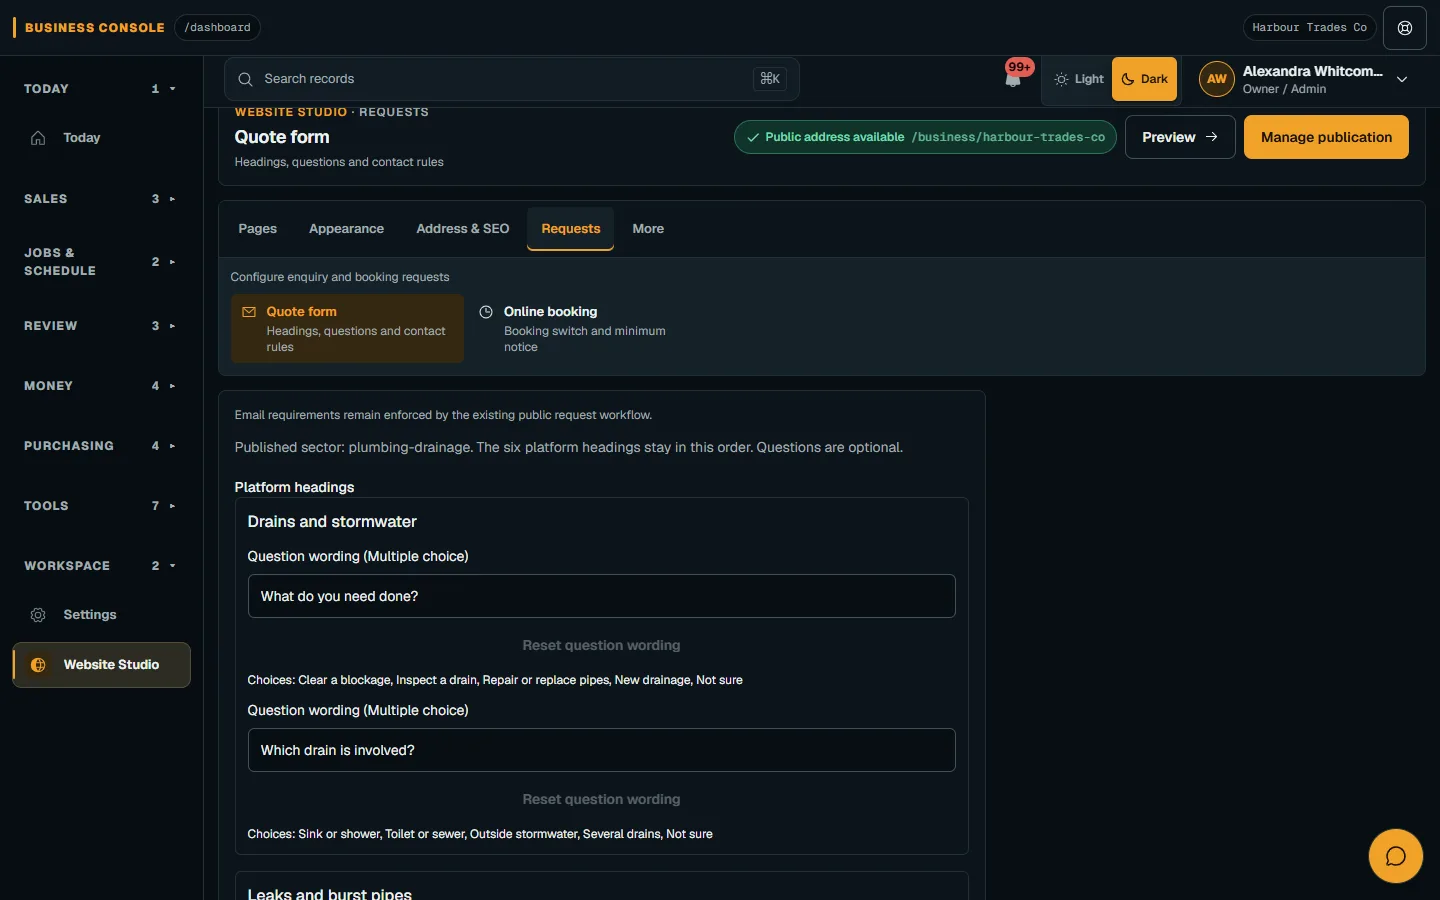
Task: Click the Website Studio globe icon
Action: (x=38, y=665)
